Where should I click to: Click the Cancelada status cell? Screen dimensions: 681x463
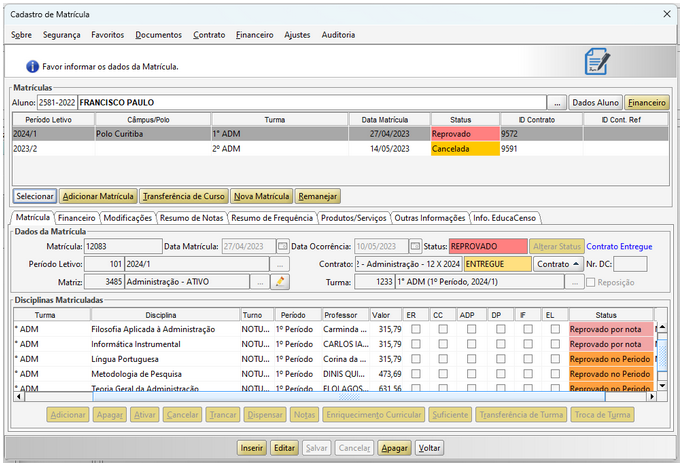click(465, 149)
